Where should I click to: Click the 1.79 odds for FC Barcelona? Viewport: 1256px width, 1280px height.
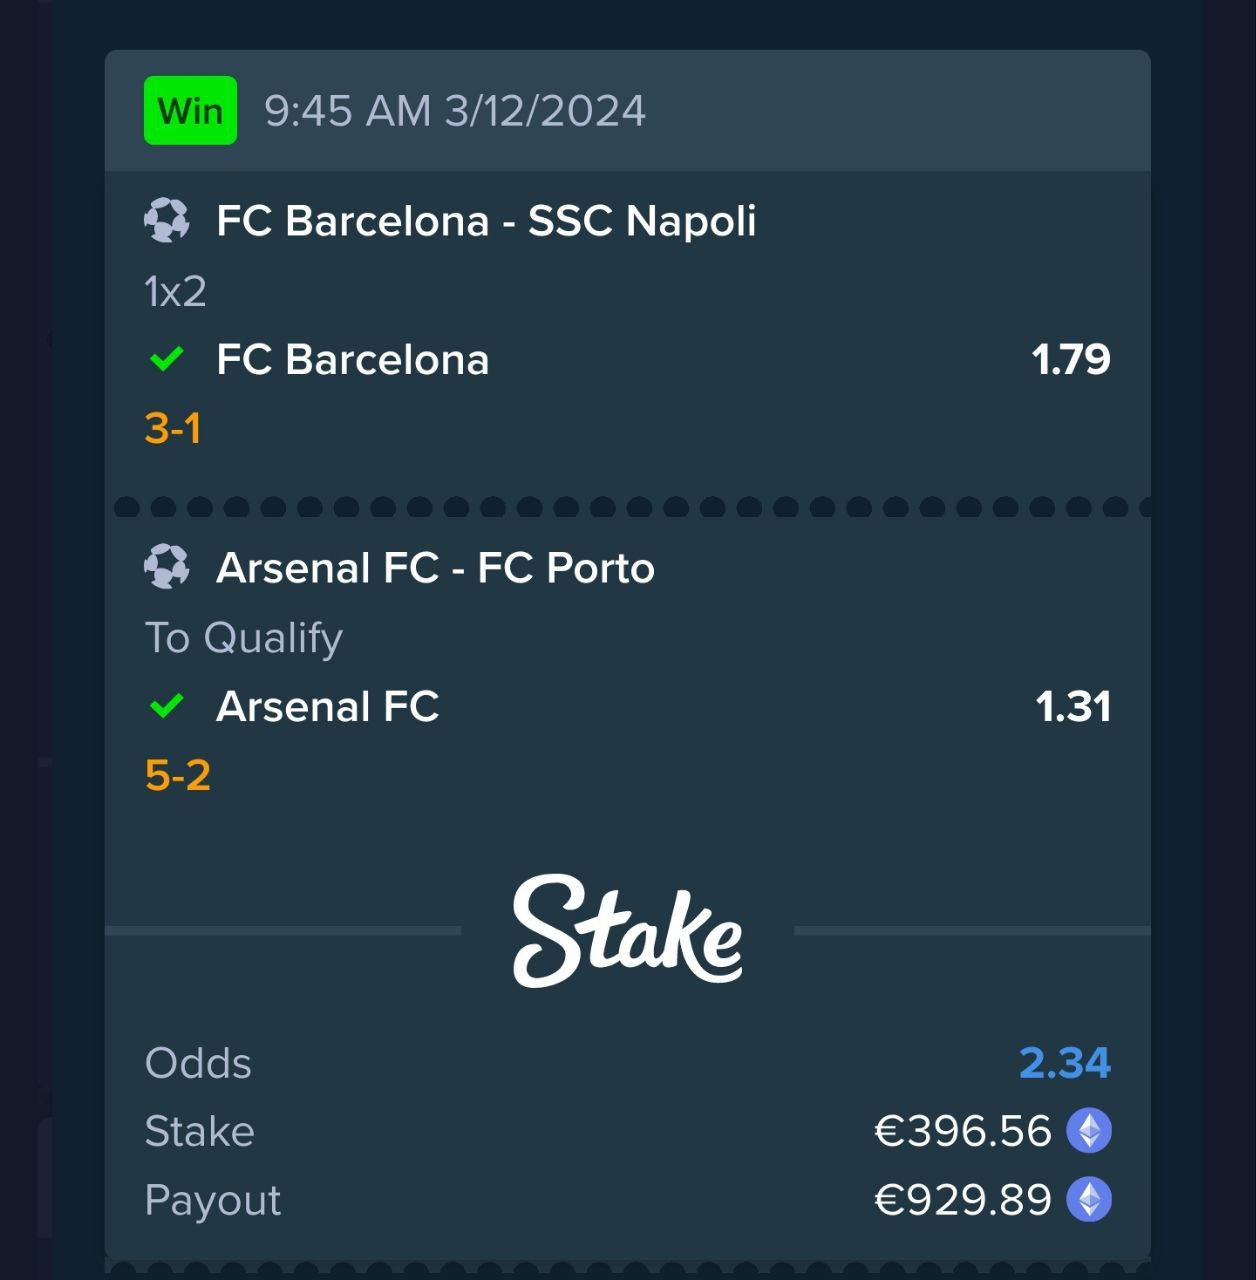click(x=1070, y=360)
